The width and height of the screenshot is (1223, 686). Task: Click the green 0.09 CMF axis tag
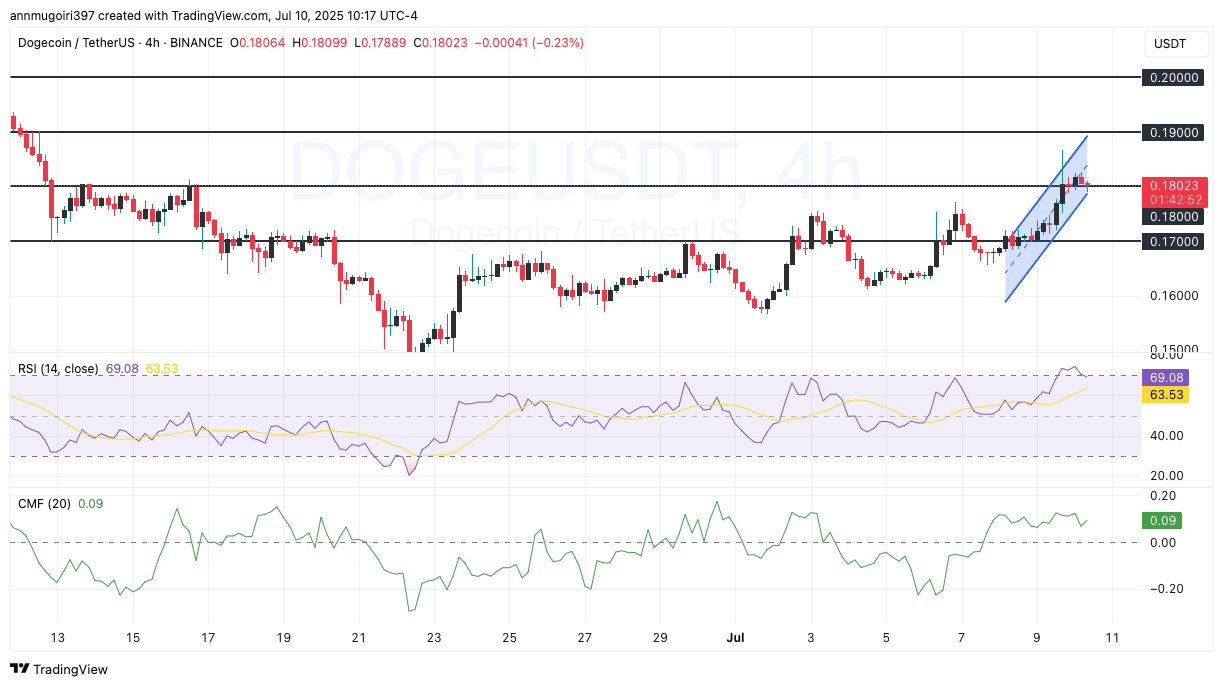coord(1162,520)
